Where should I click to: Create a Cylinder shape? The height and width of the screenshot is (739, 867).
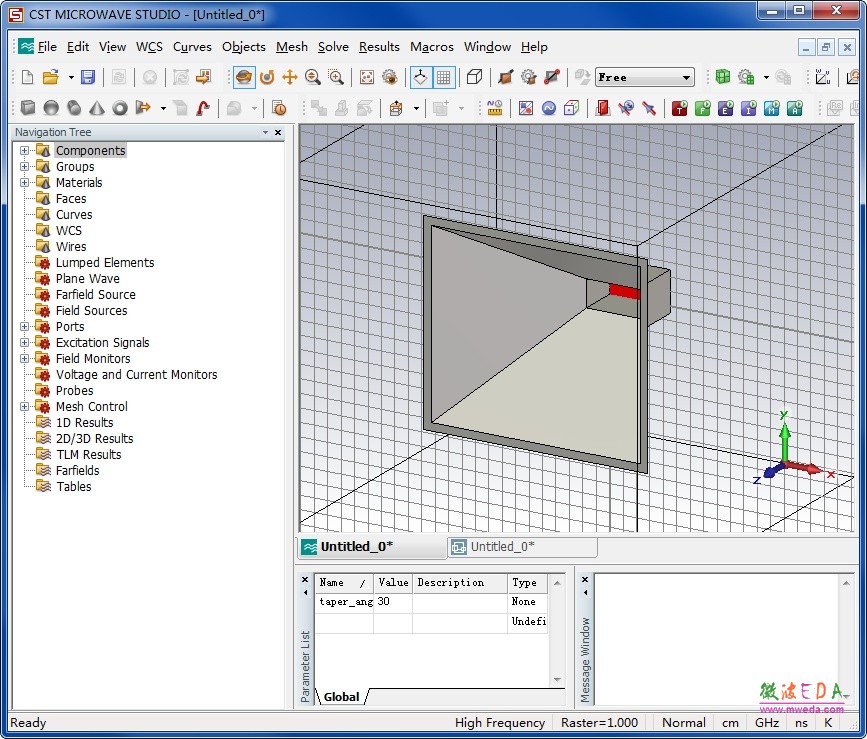pos(74,108)
